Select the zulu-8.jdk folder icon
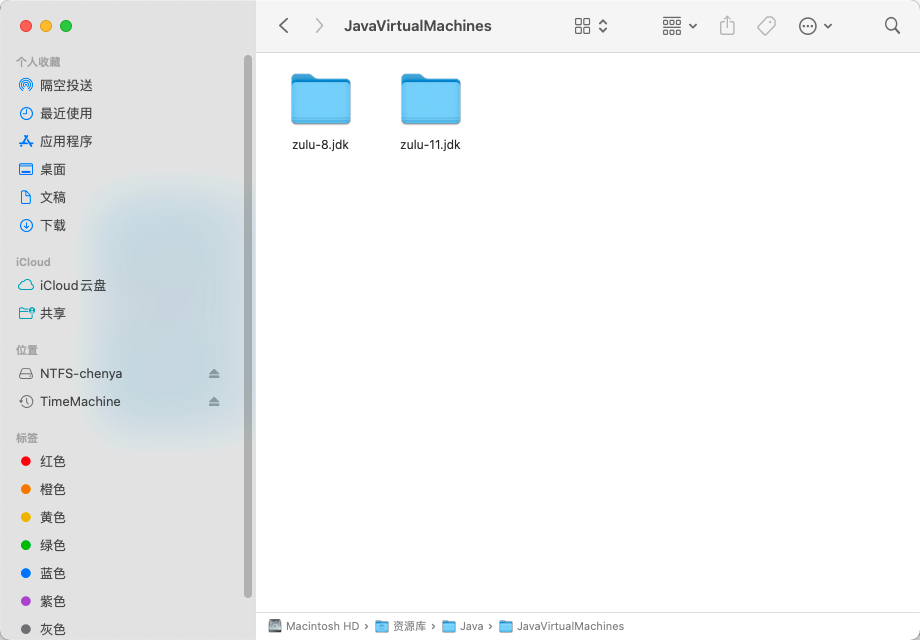Image resolution: width=920 pixels, height=640 pixels. point(321,99)
